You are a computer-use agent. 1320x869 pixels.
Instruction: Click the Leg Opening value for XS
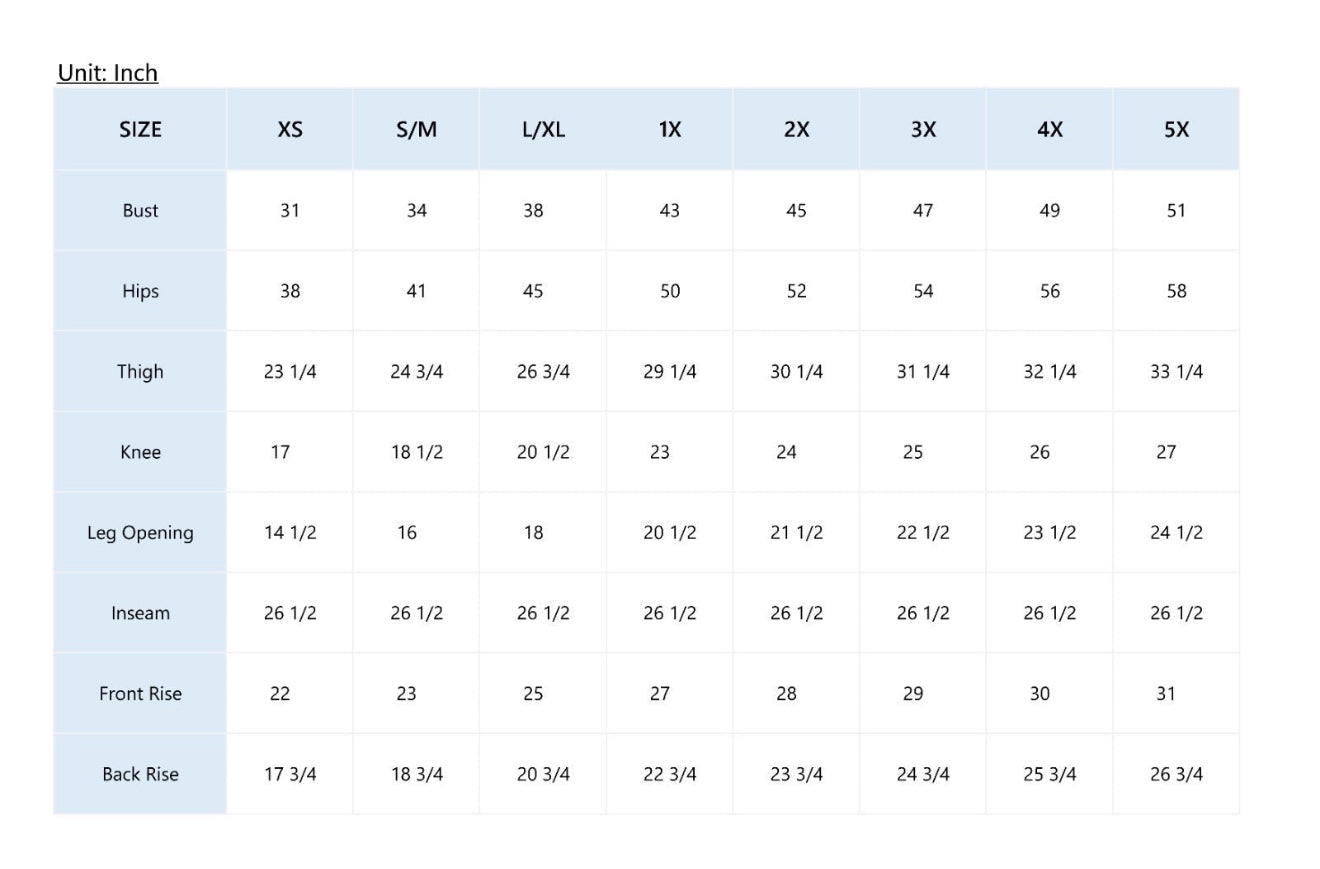[290, 532]
